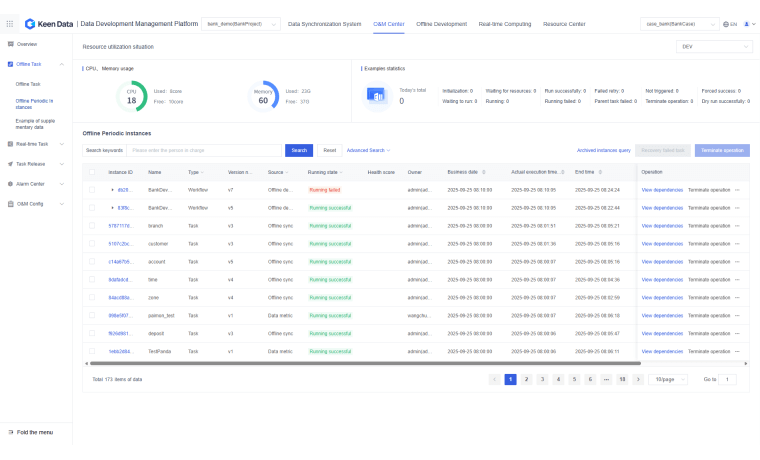
Task: Switch to Offline Development tab
Action: tap(442, 23)
